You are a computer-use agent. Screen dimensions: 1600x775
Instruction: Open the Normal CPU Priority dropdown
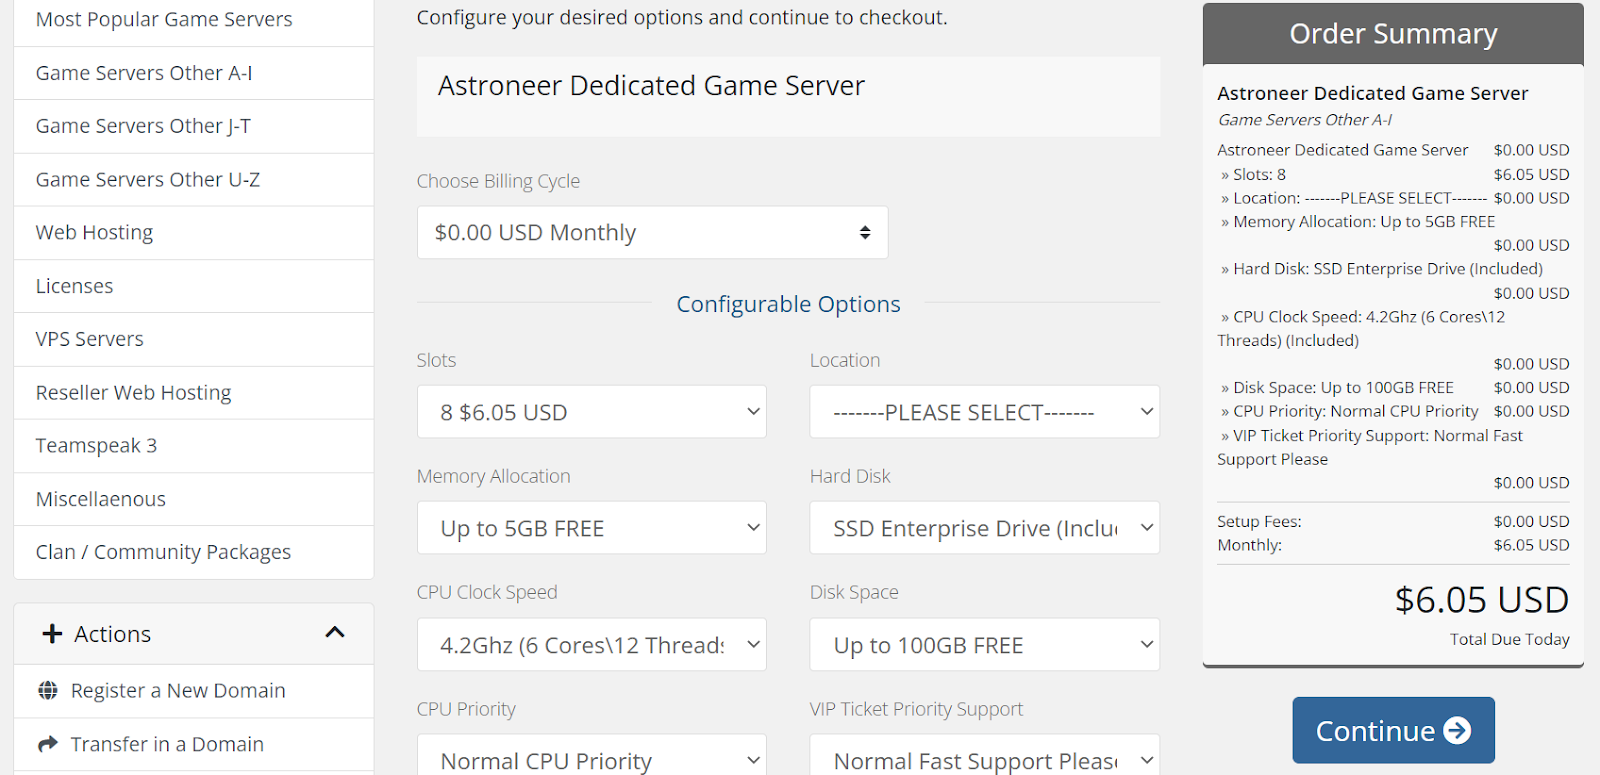coord(592,756)
